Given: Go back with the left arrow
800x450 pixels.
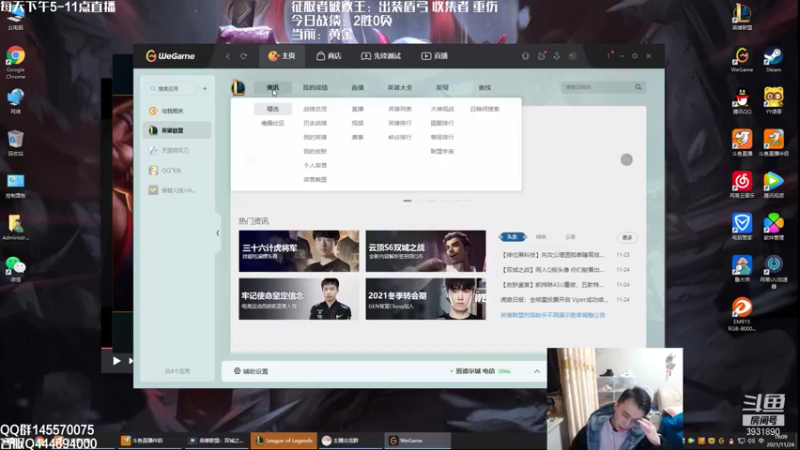Looking at the screenshot, I should coord(228,56).
